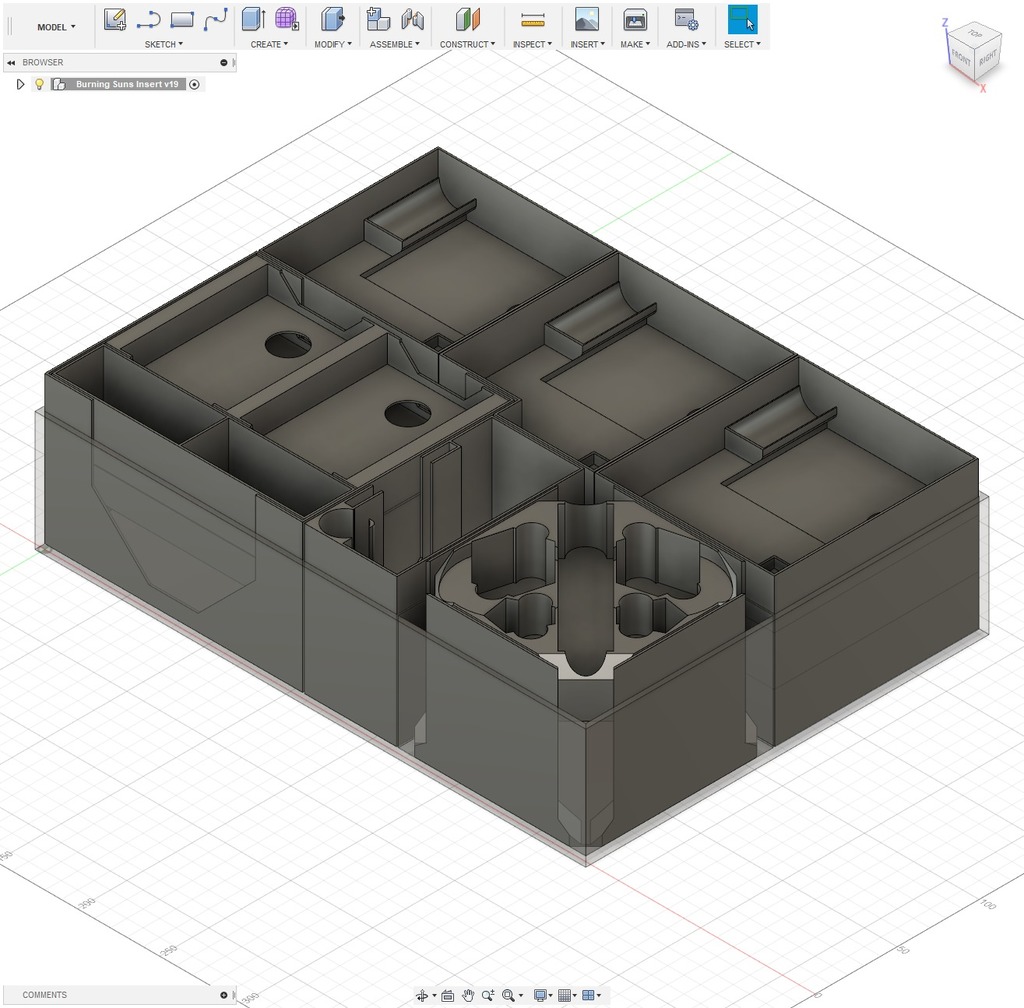Select the Press Pull modify tool
Viewport: 1024px width, 1008px height.
tap(332, 20)
